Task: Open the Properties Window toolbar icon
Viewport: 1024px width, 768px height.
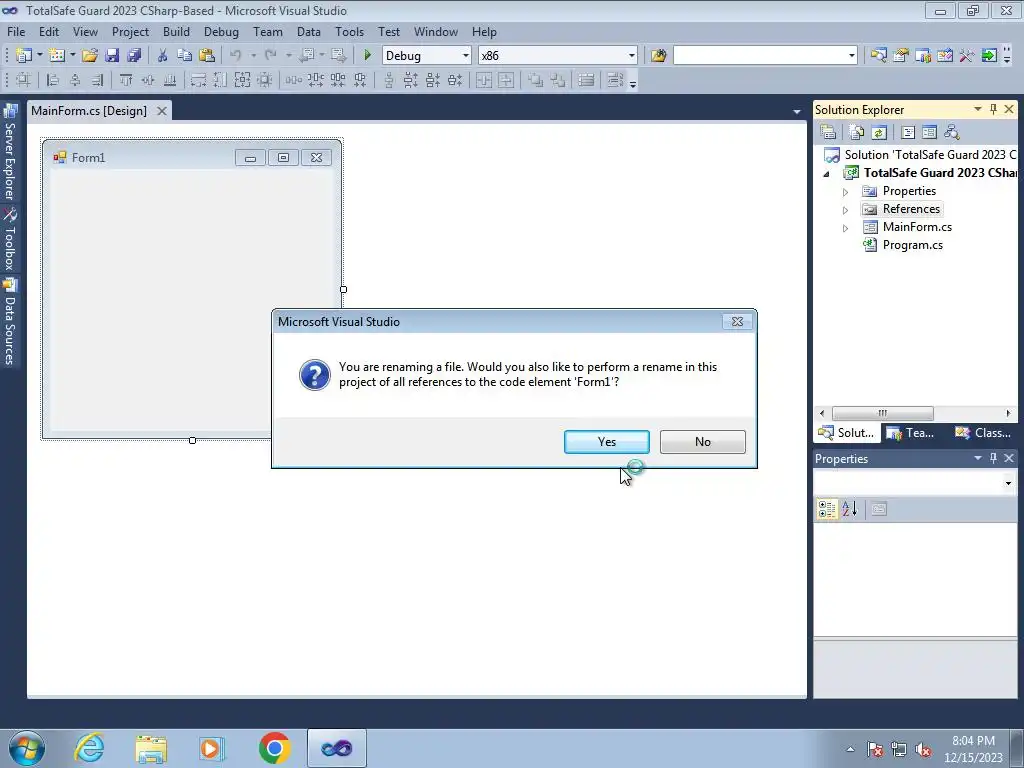Action: (x=901, y=56)
